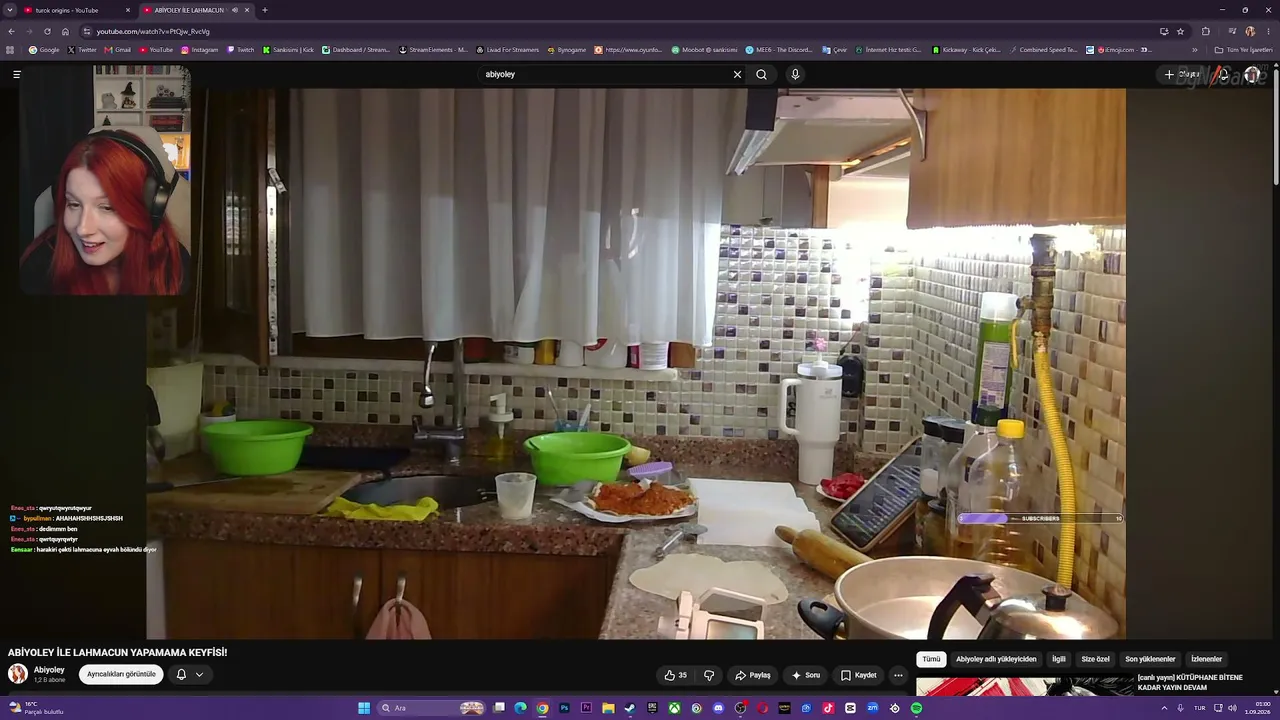1280x720 pixels.
Task: Open the Instagram bookmark
Action: (x=199, y=50)
